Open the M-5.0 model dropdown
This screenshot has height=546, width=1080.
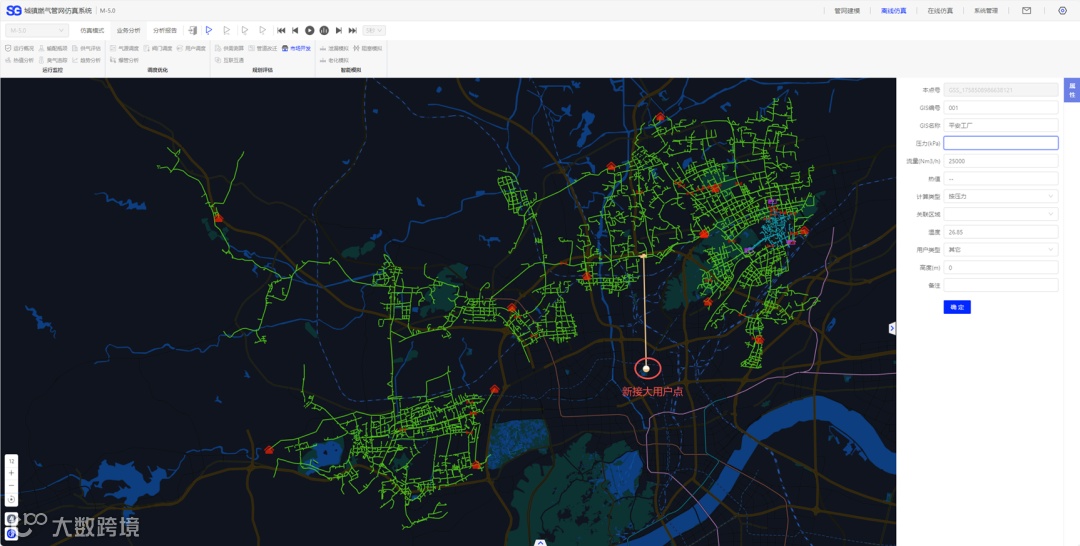[37, 30]
